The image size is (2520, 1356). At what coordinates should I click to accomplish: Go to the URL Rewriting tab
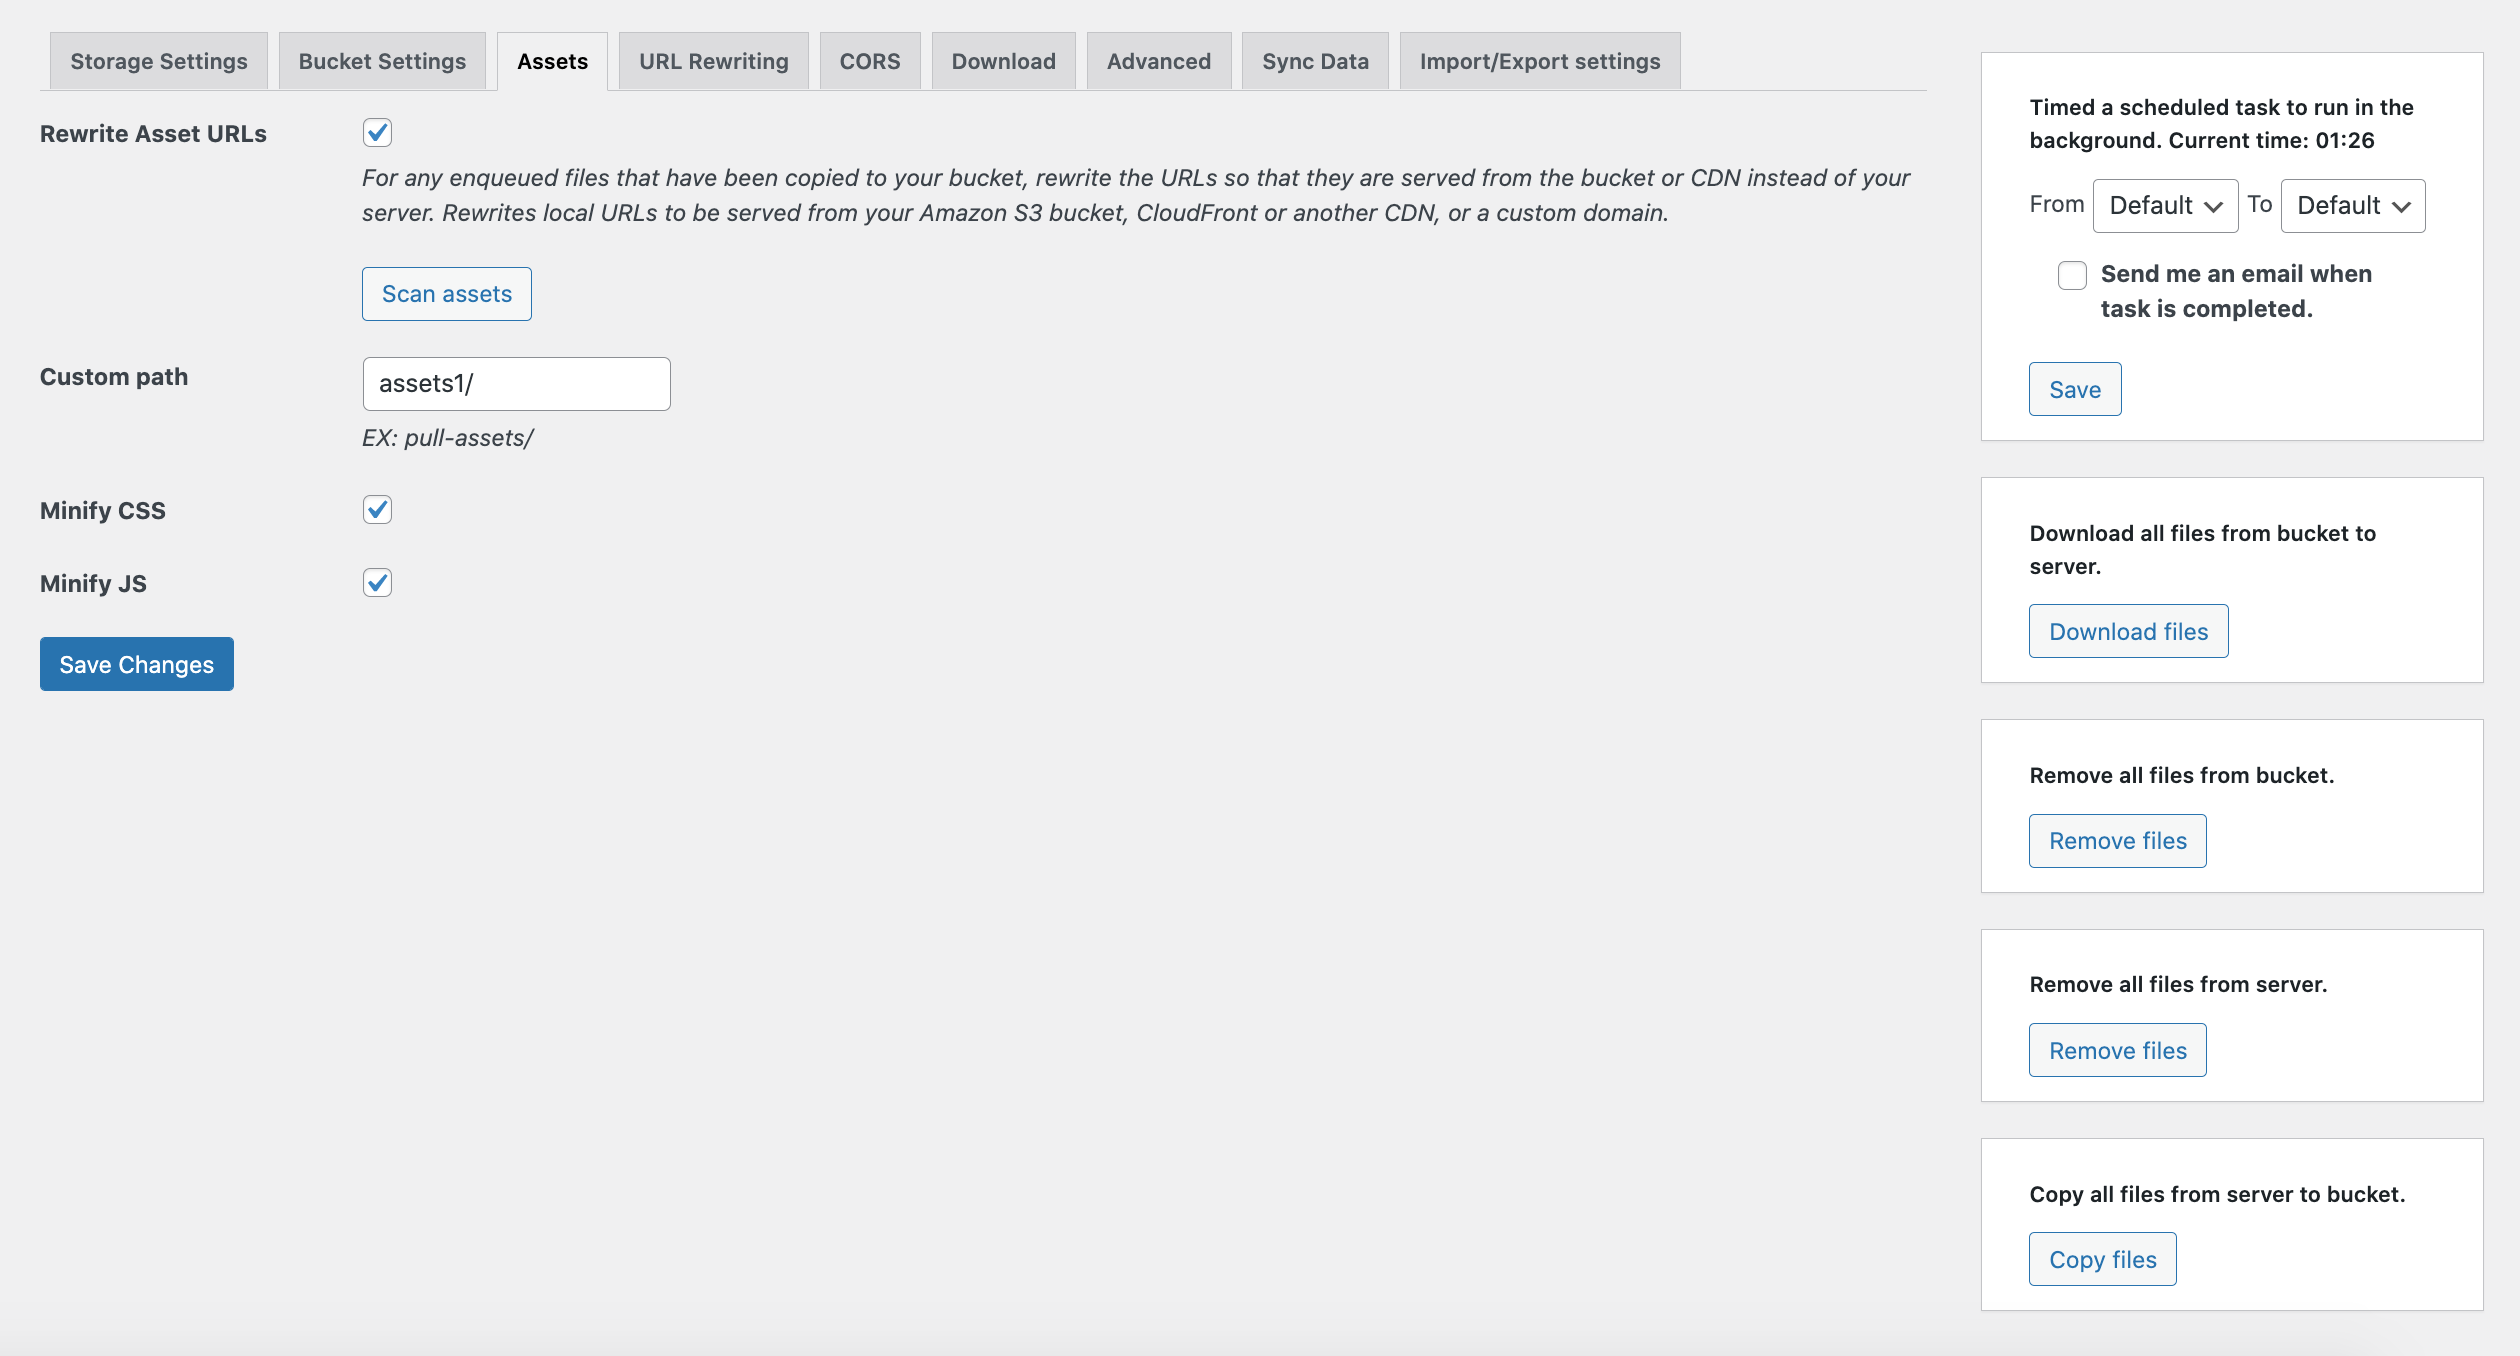[x=713, y=62]
